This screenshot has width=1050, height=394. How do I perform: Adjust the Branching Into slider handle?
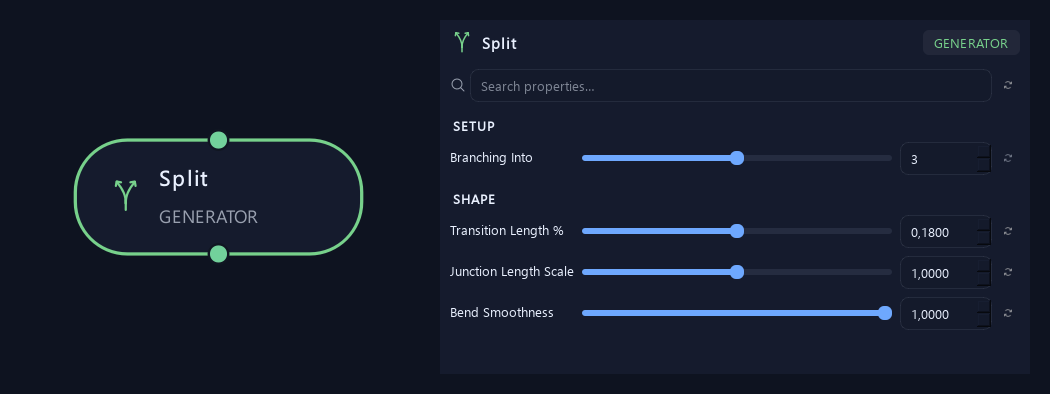click(737, 158)
